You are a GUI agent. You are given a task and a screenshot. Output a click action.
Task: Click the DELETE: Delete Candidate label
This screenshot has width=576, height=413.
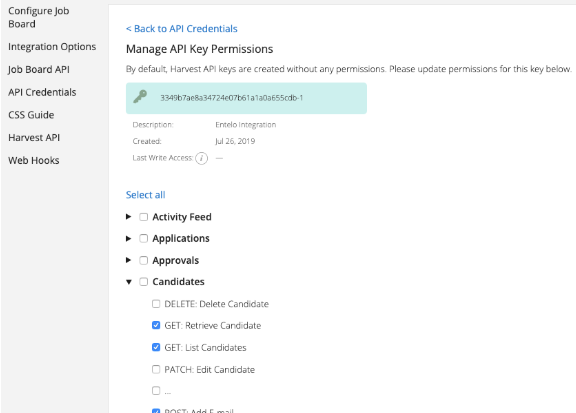216,304
